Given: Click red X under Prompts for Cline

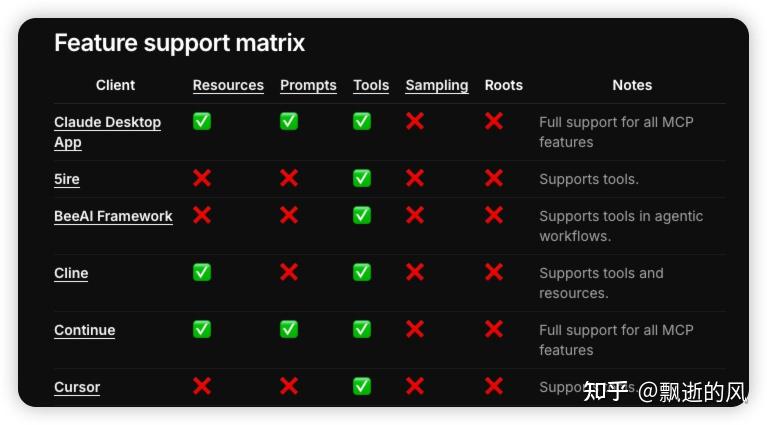Looking at the screenshot, I should 289,272.
